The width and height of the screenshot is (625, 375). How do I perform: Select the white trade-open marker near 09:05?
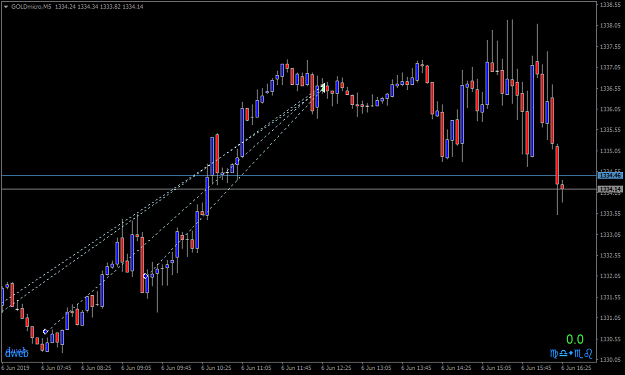(x=145, y=276)
